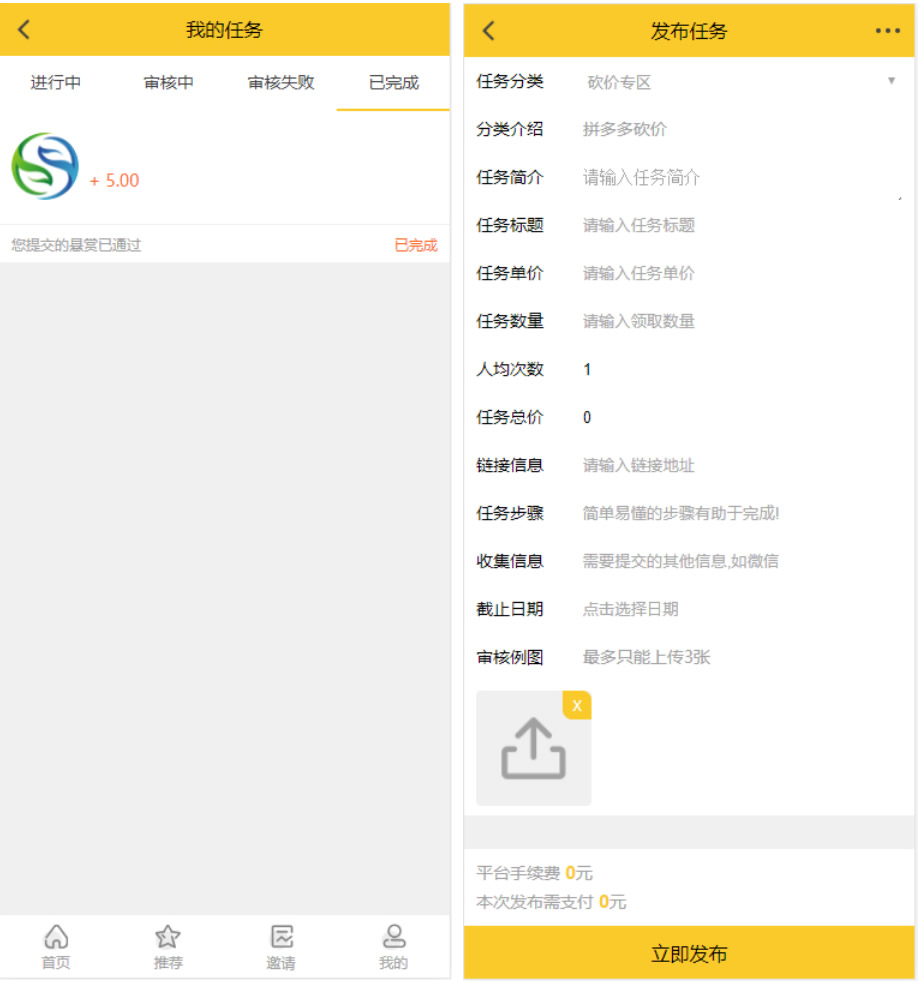Tap the 已完成 status label on the task
Viewport: 918px width, 983px height.
[418, 244]
